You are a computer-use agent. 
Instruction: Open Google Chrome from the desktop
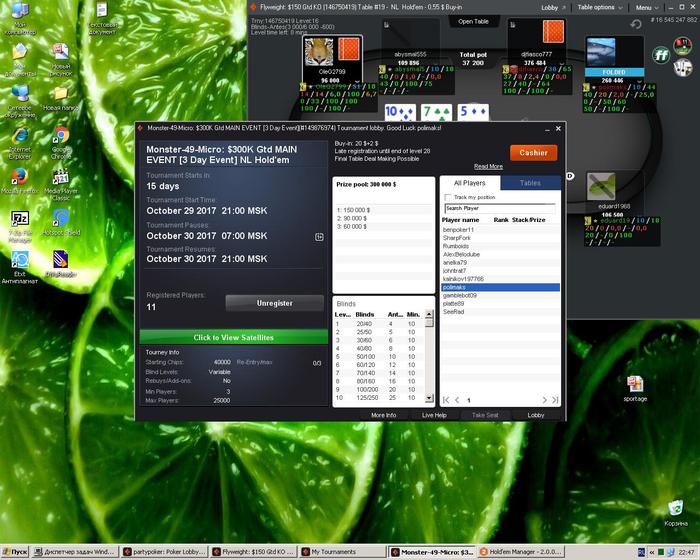point(60,136)
